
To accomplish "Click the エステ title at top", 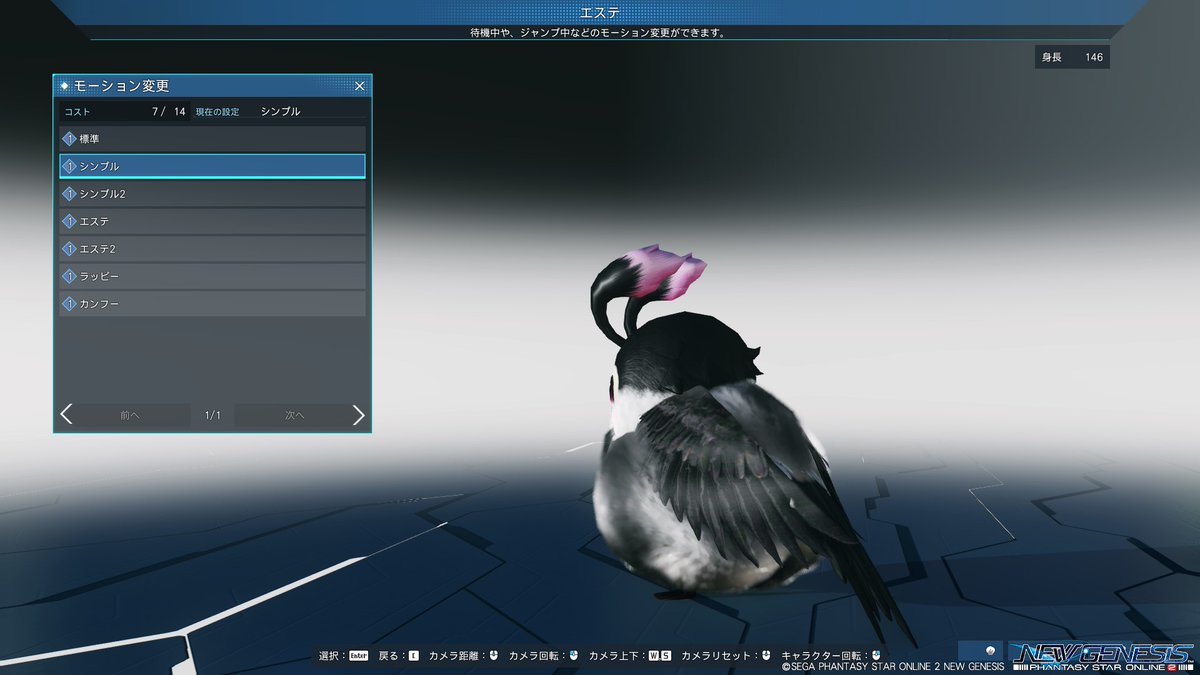I will 600,12.
